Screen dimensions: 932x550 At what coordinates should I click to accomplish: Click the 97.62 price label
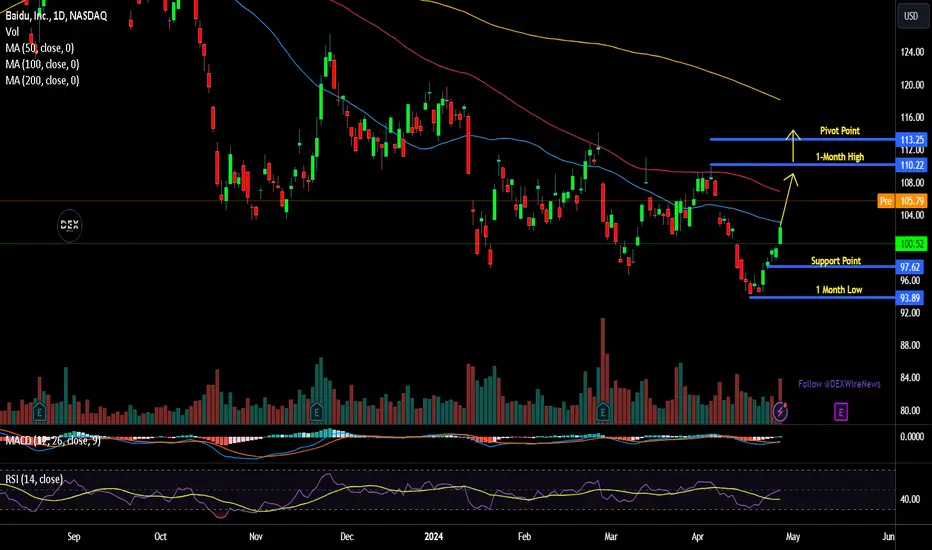click(x=911, y=267)
